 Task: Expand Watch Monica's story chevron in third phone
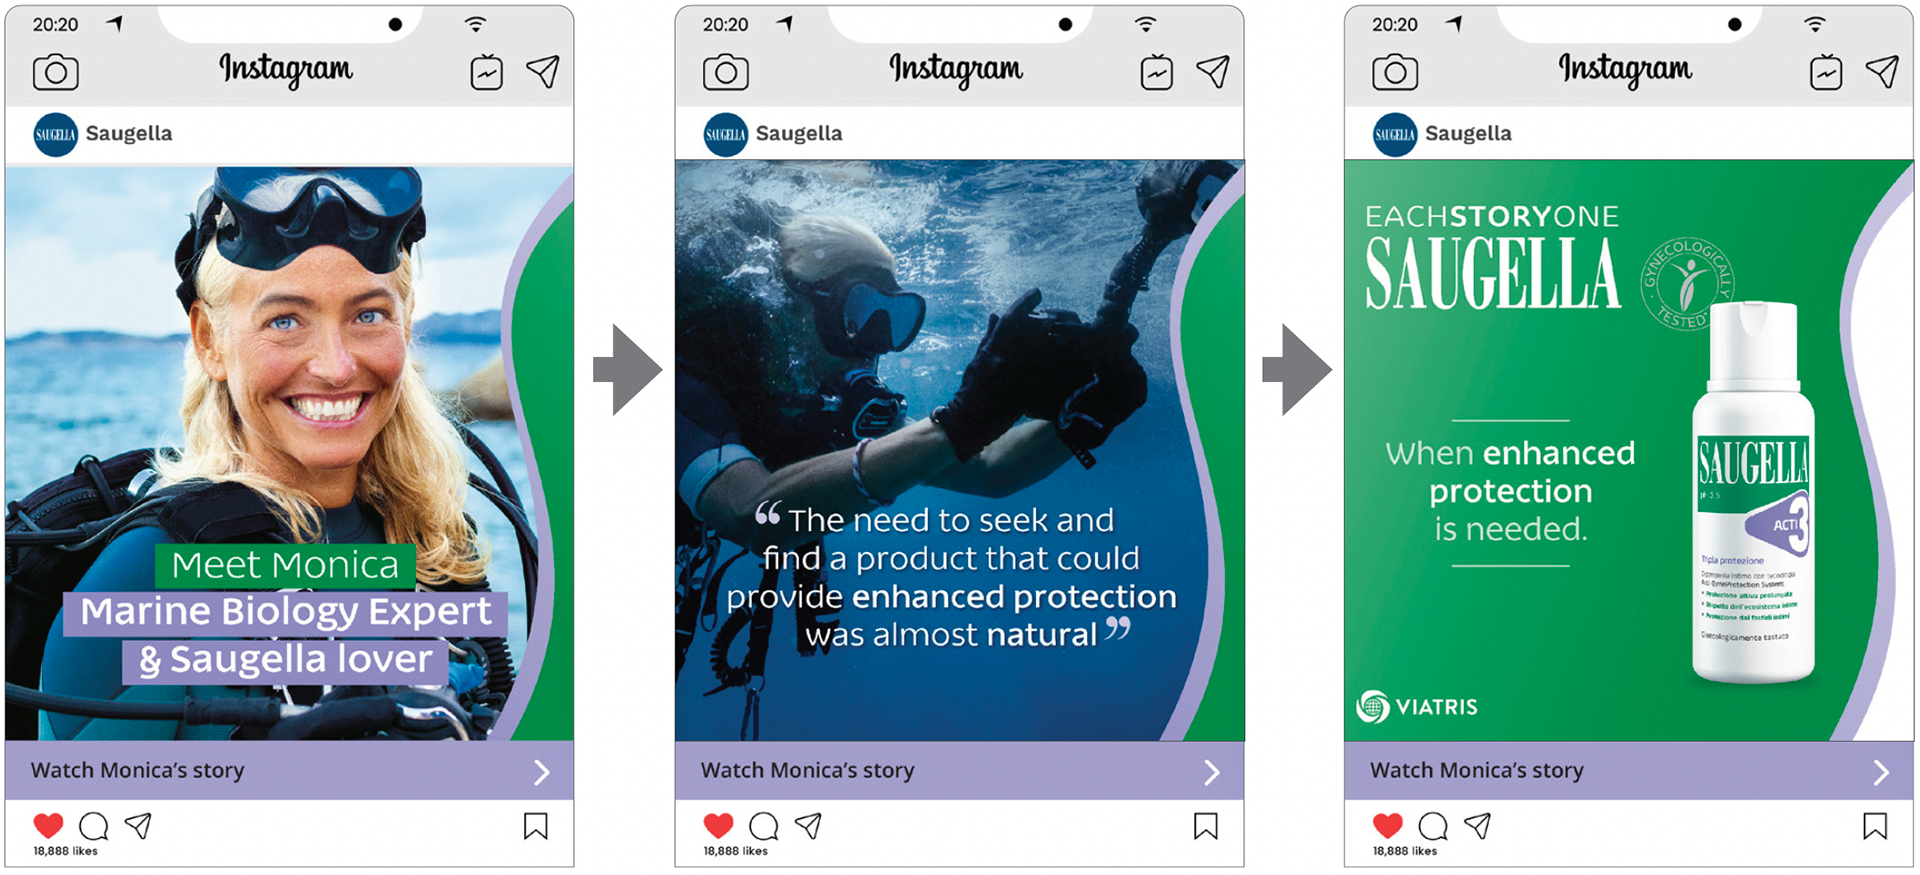(1880, 772)
